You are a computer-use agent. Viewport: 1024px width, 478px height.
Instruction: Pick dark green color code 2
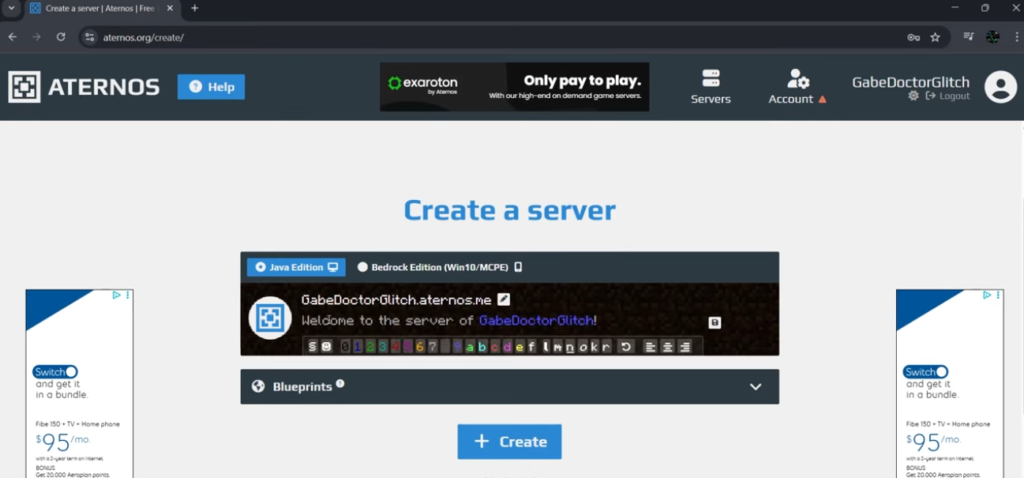tap(370, 347)
